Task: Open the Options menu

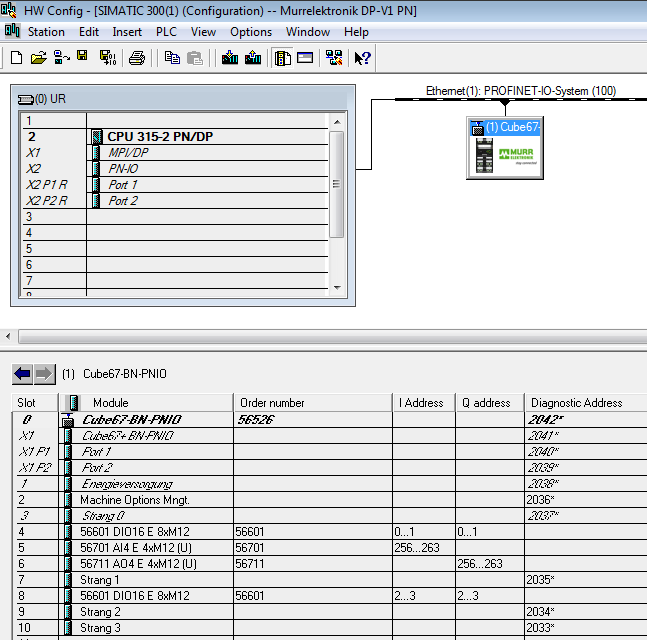Action: [251, 32]
